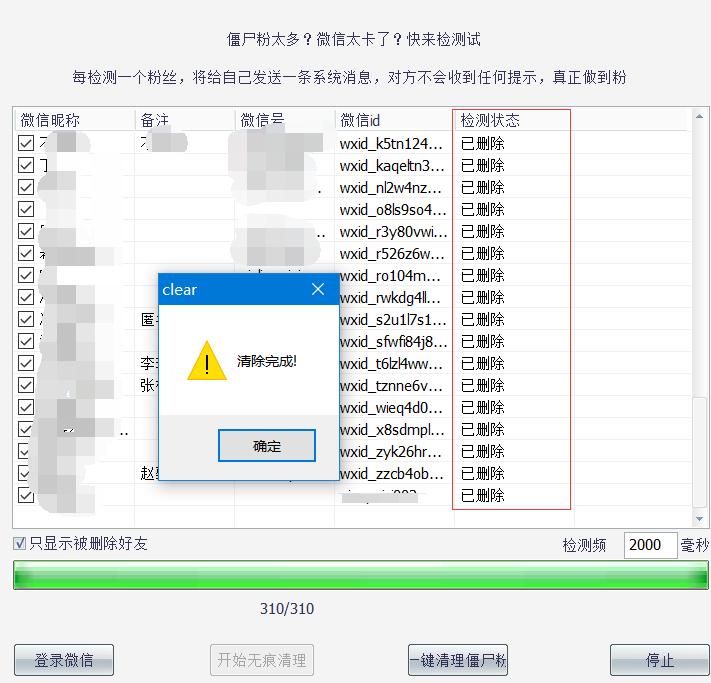Click the 停止 button
This screenshot has width=711, height=683.
[660, 660]
